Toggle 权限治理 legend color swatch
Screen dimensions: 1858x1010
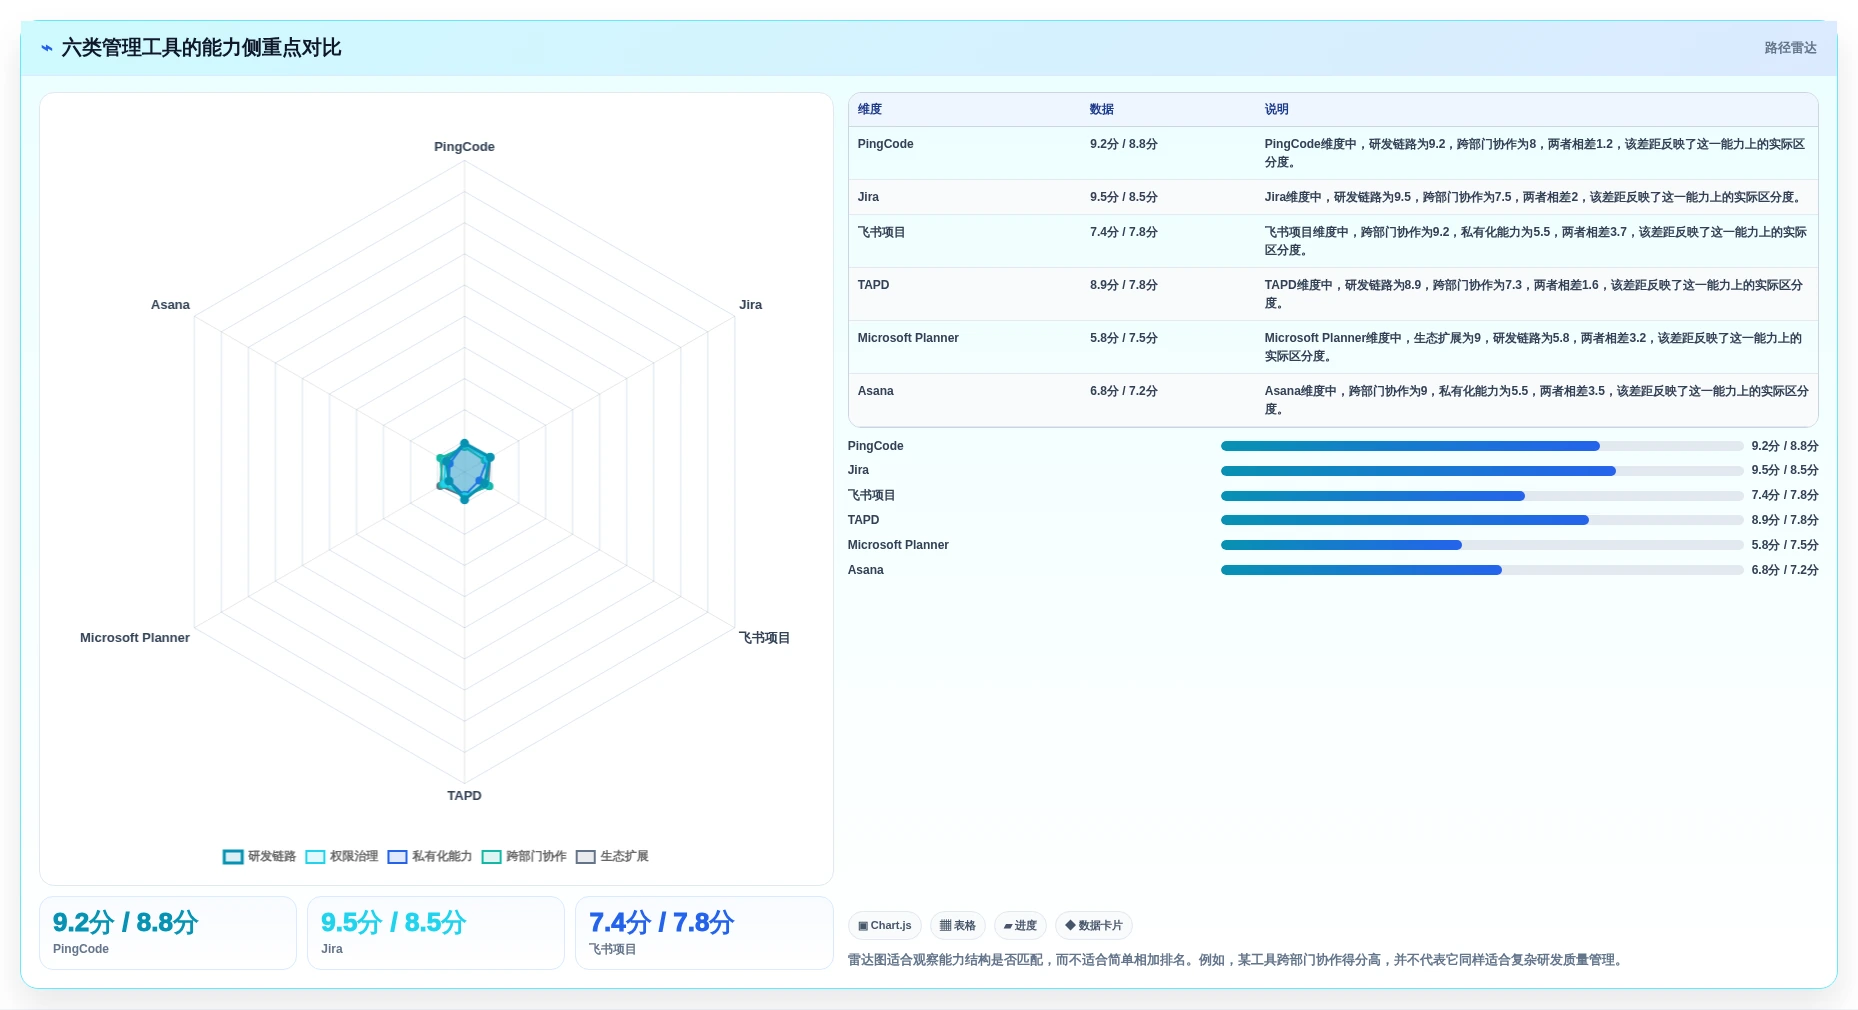[x=315, y=857]
